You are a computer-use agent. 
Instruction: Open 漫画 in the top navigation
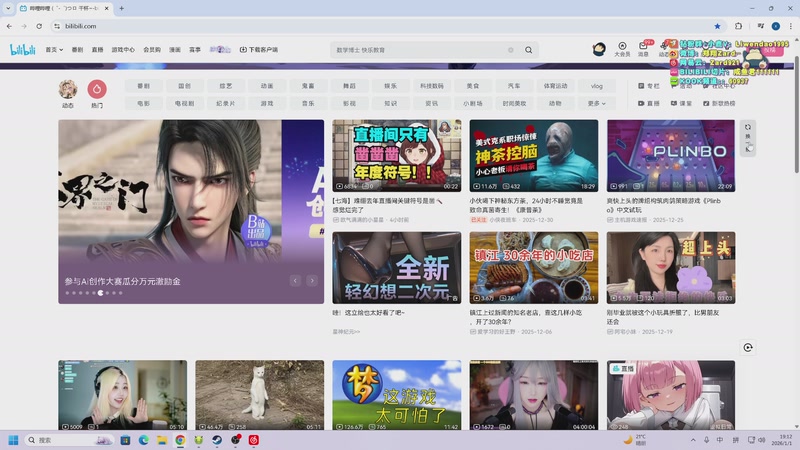pyautogui.click(x=175, y=49)
